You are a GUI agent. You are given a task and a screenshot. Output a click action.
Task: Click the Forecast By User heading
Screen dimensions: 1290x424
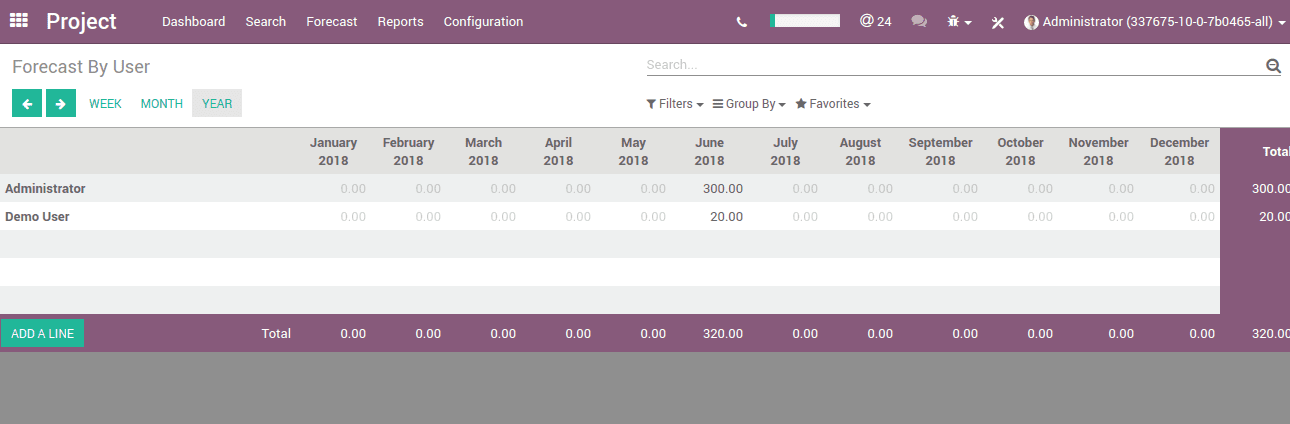coord(81,67)
